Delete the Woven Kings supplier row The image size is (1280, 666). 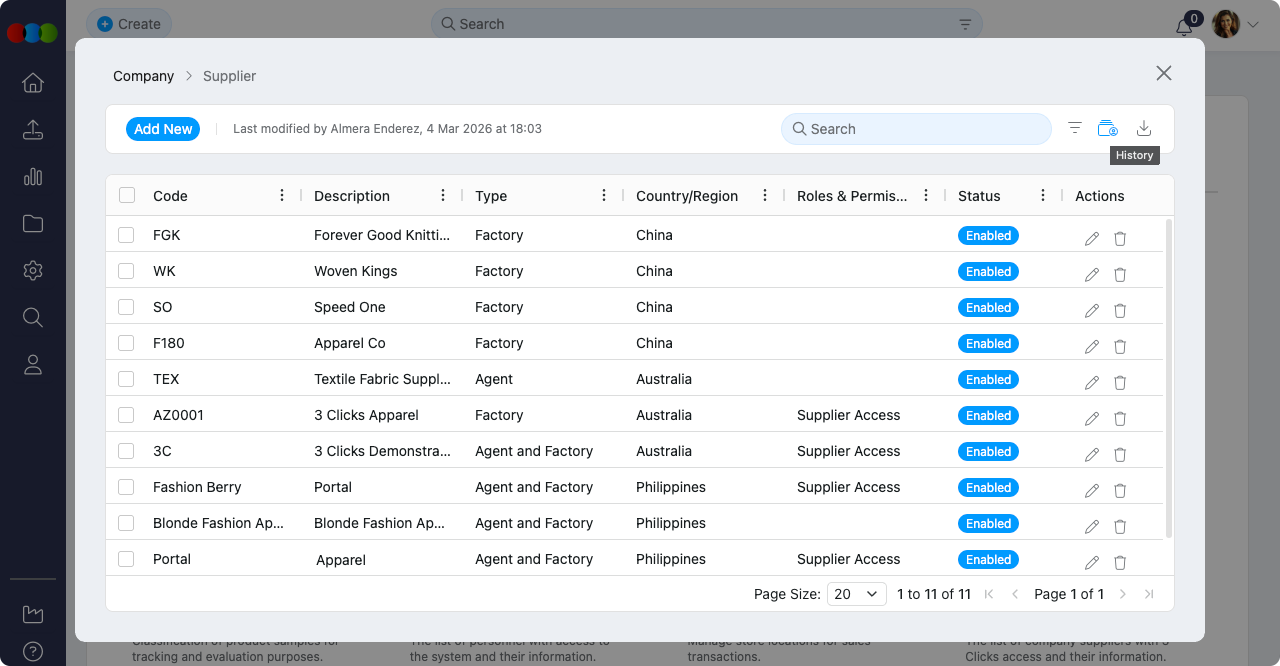pos(1120,275)
